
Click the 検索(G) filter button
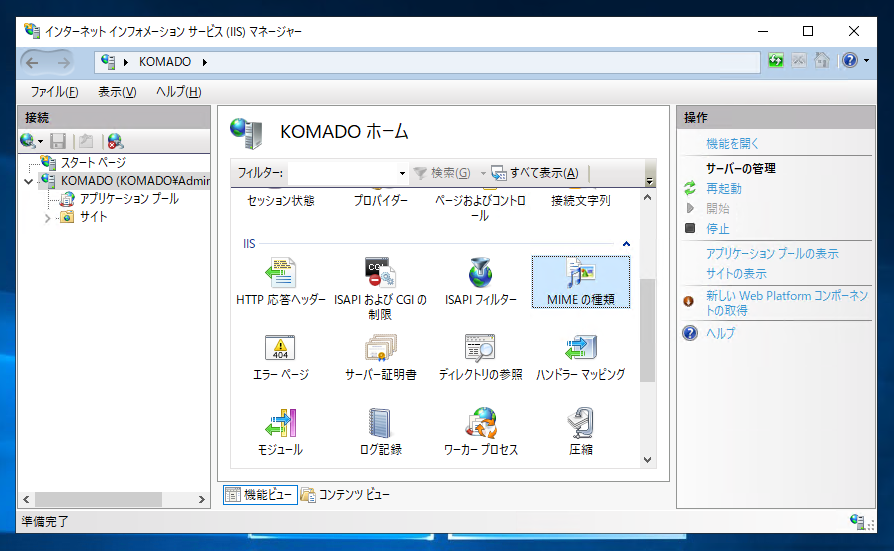pos(442,173)
